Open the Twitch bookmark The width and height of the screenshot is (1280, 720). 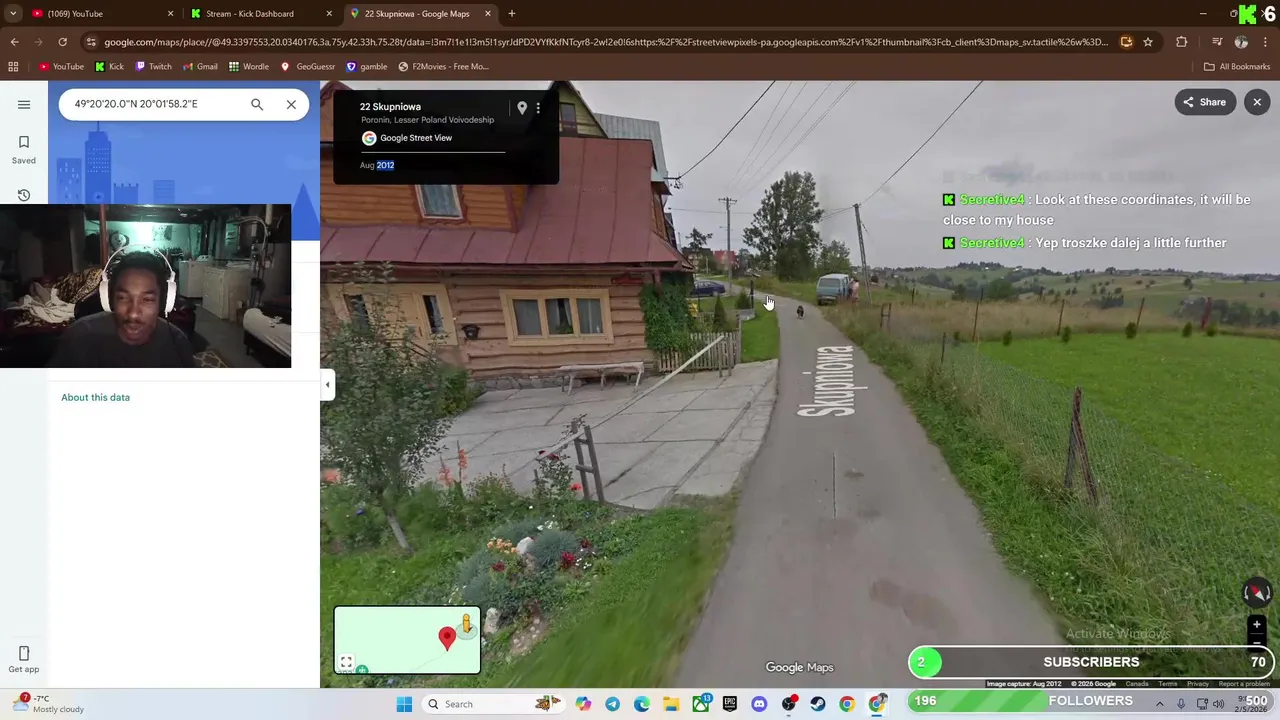(x=153, y=67)
